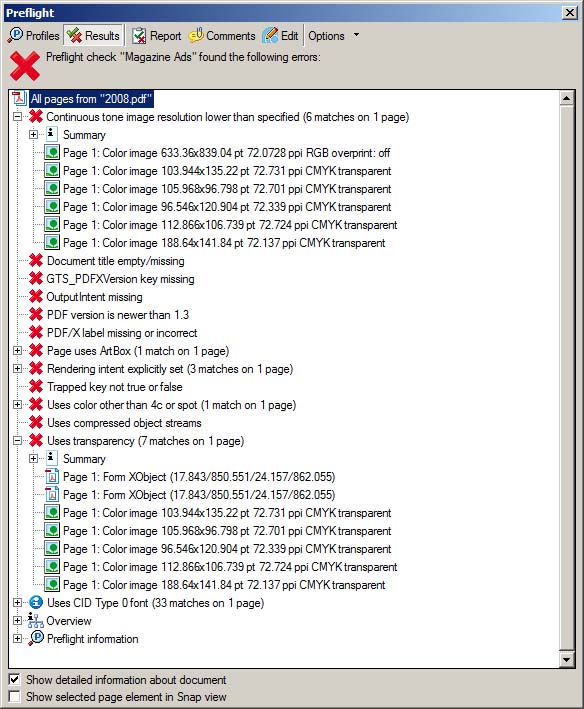
Task: Collapse the Continuous tone image resolution node
Action: tap(17, 117)
